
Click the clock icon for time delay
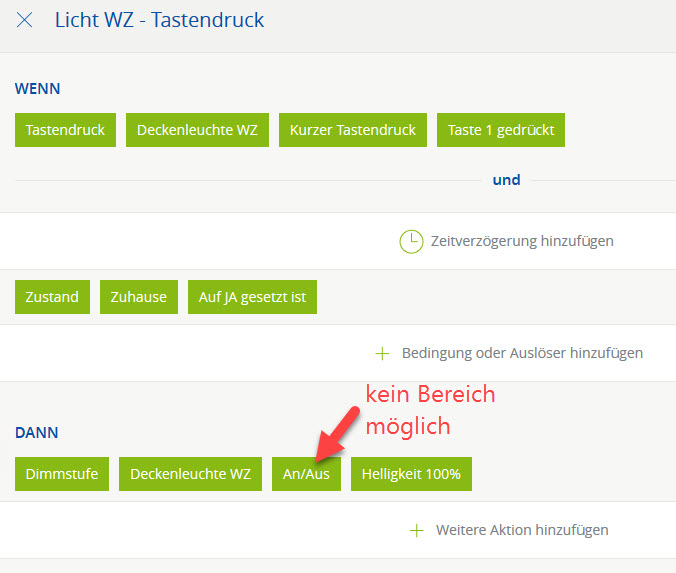411,241
